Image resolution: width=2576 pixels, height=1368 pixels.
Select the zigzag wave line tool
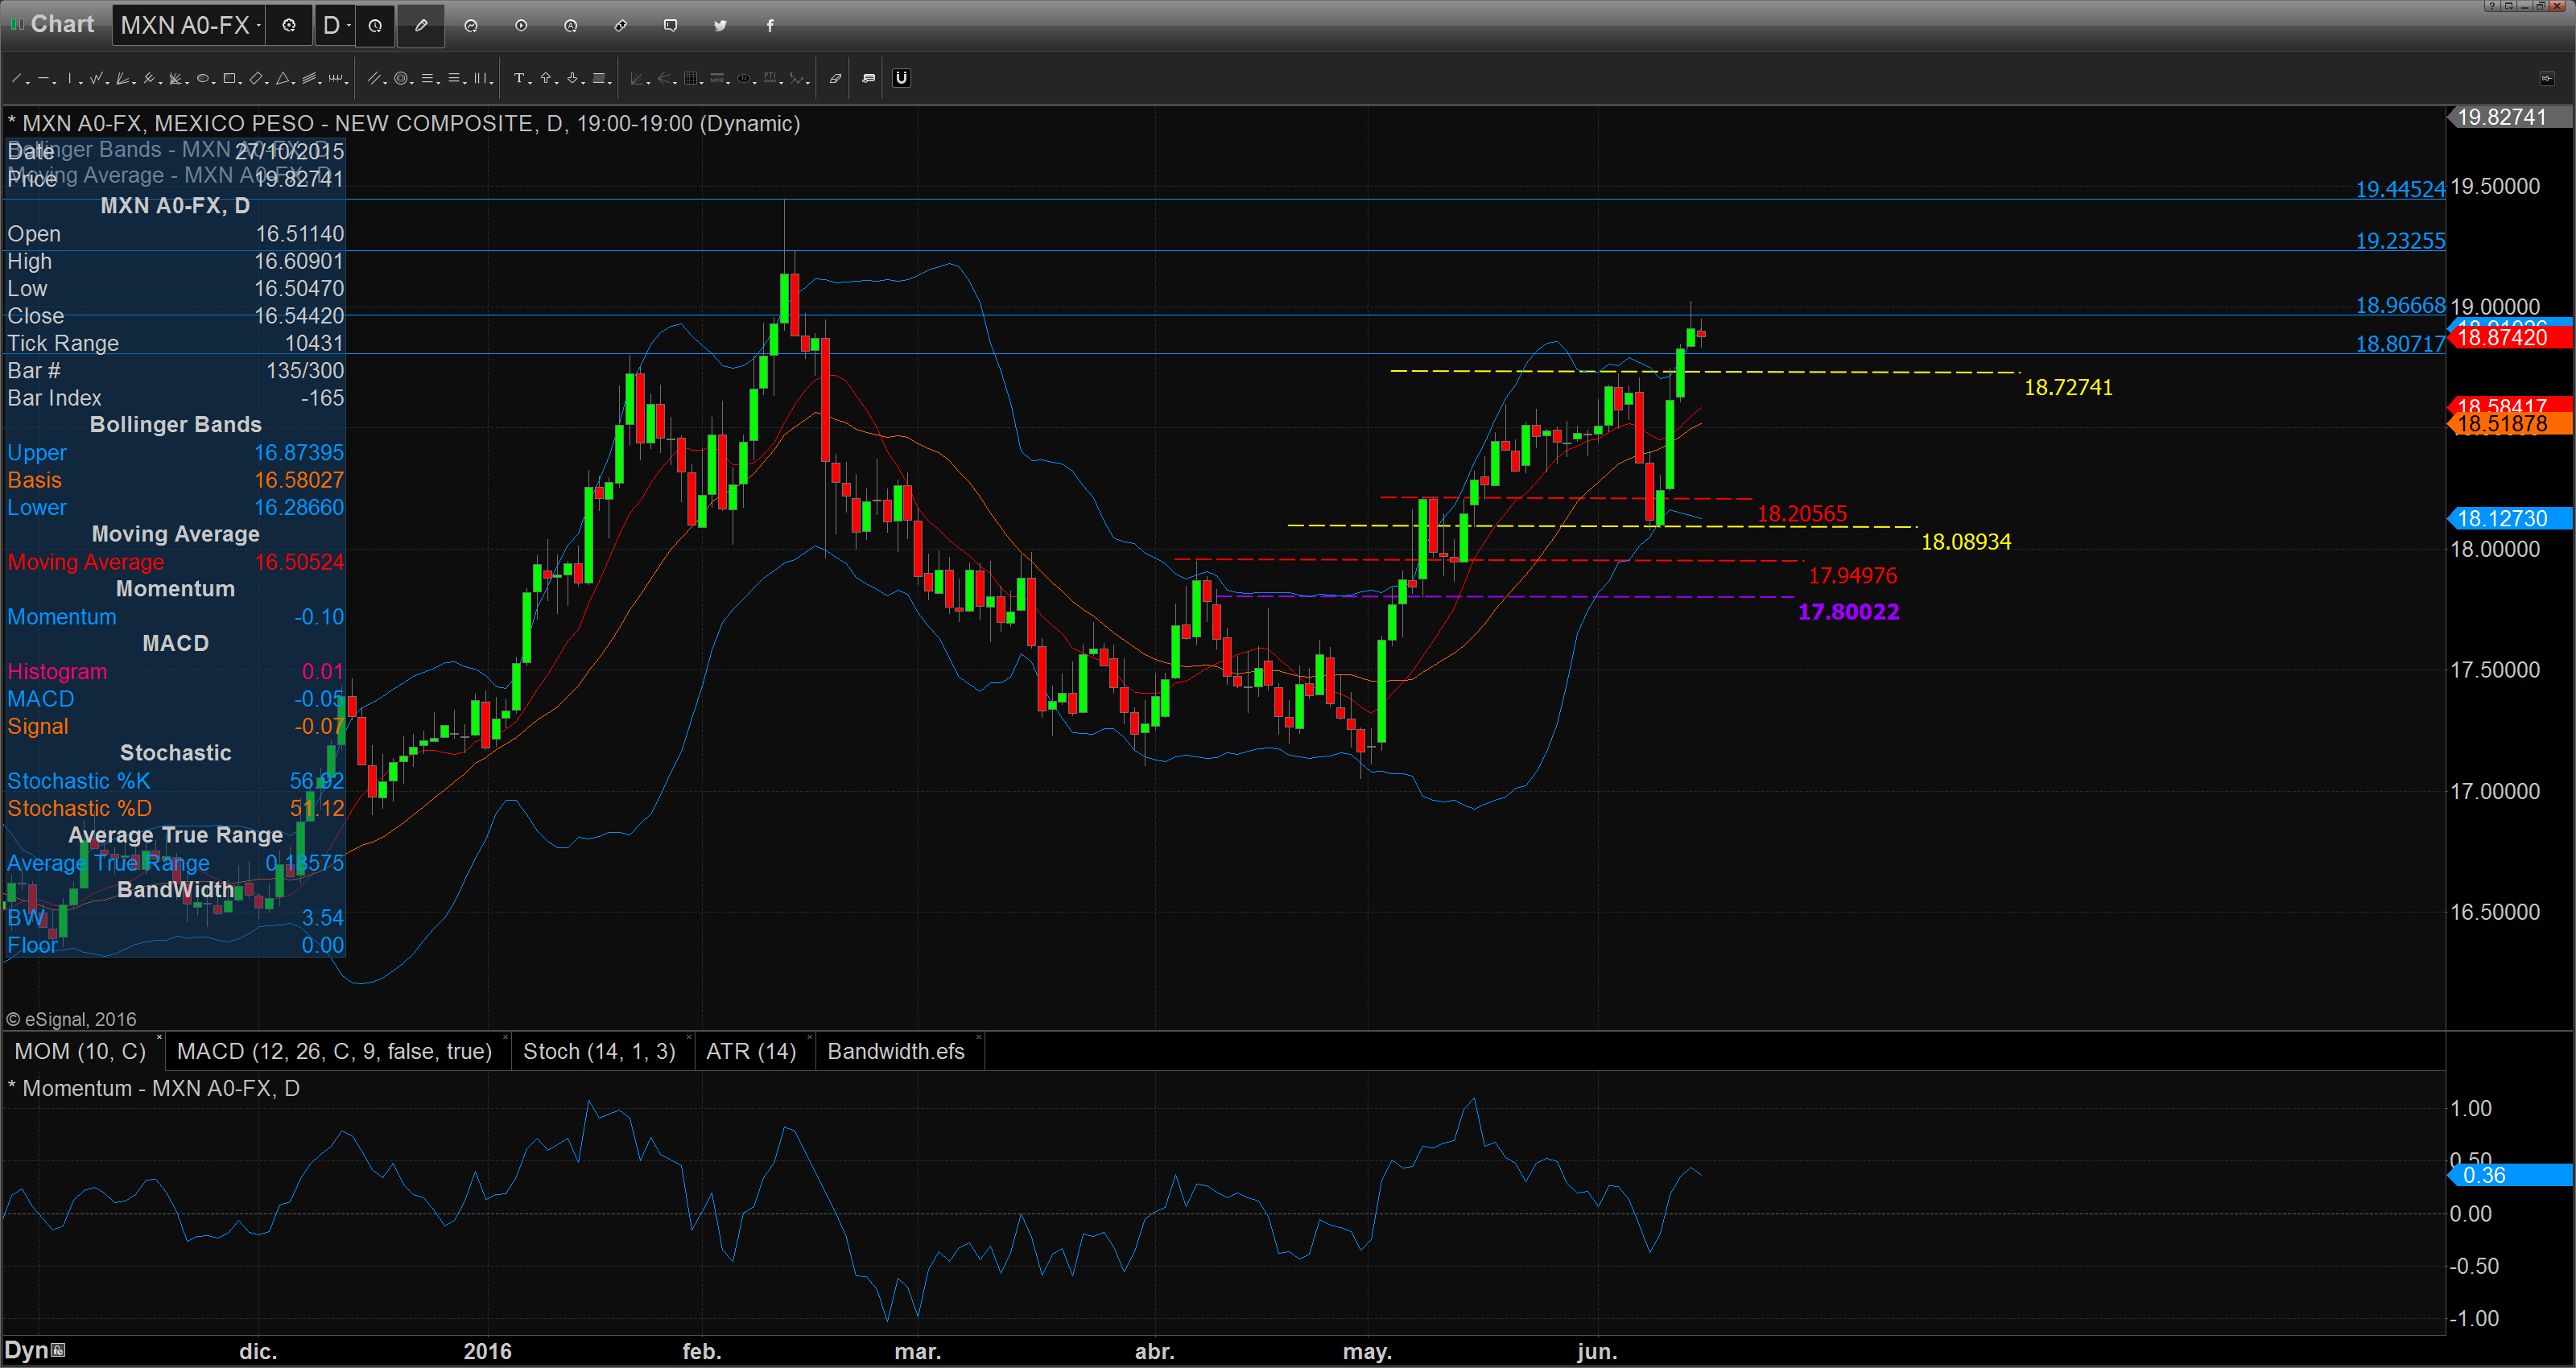[96, 78]
